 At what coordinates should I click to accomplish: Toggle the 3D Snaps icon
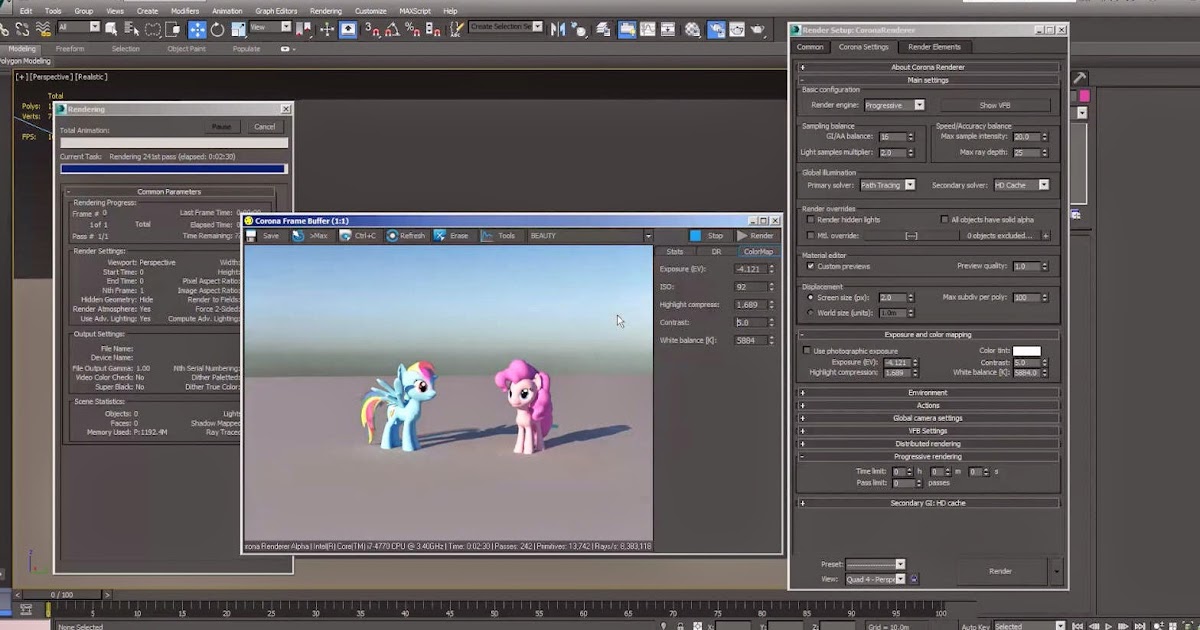coord(373,30)
